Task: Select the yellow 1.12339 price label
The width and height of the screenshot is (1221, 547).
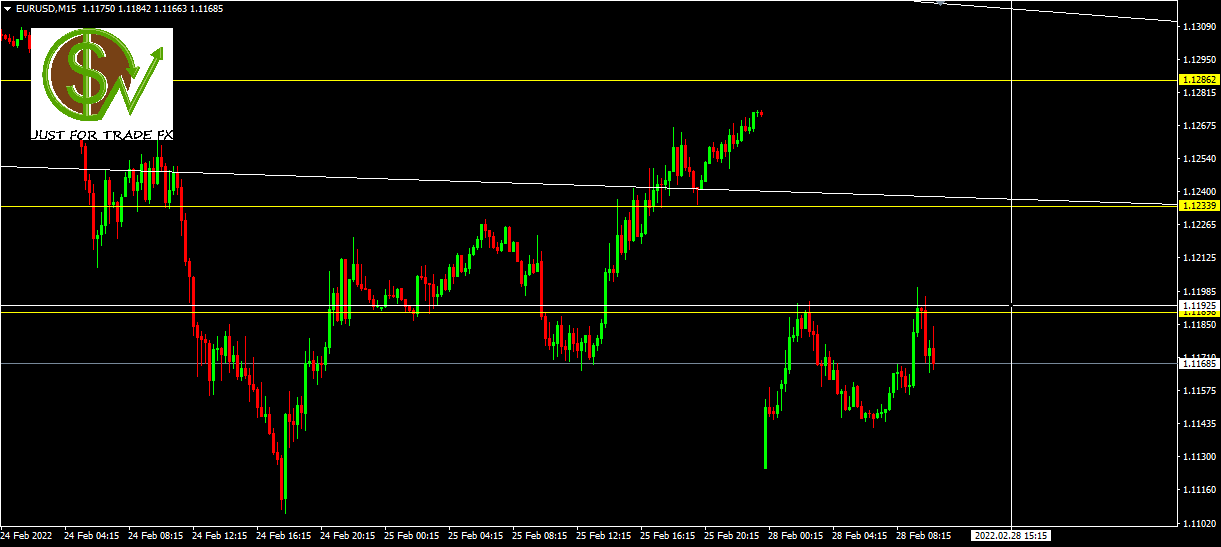Action: point(1199,205)
